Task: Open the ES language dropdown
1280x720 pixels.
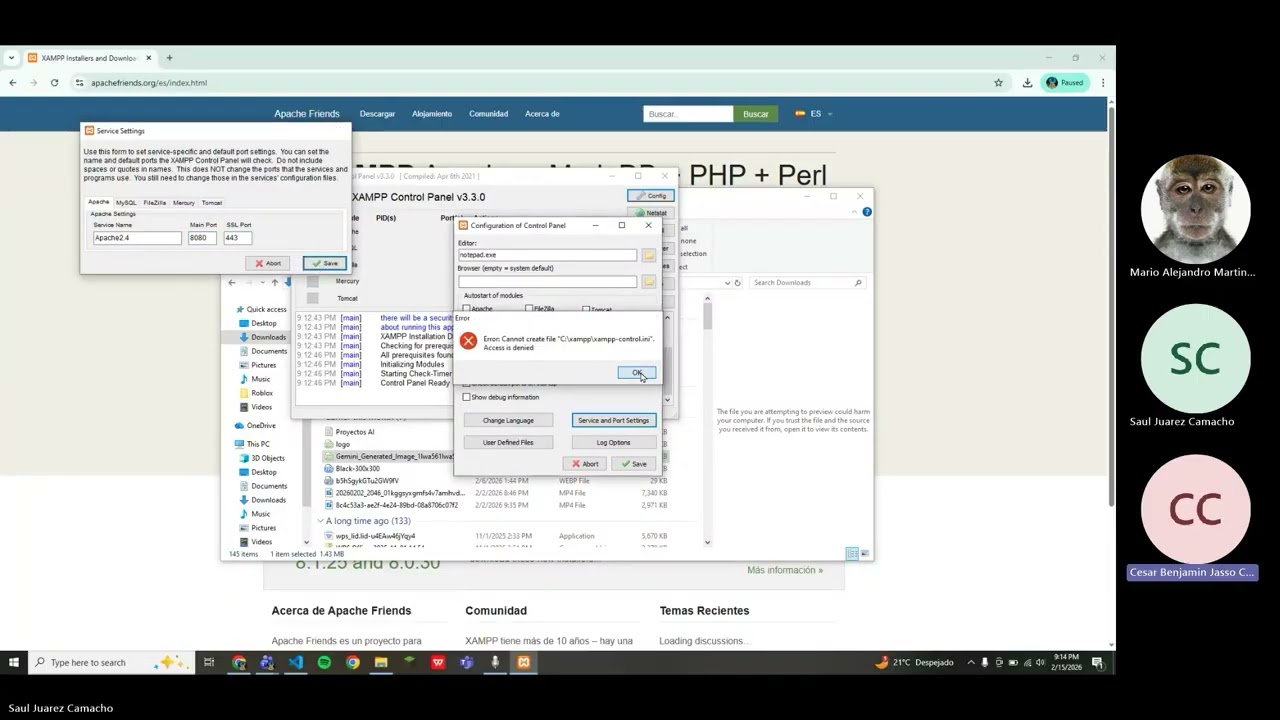Action: pyautogui.click(x=814, y=114)
